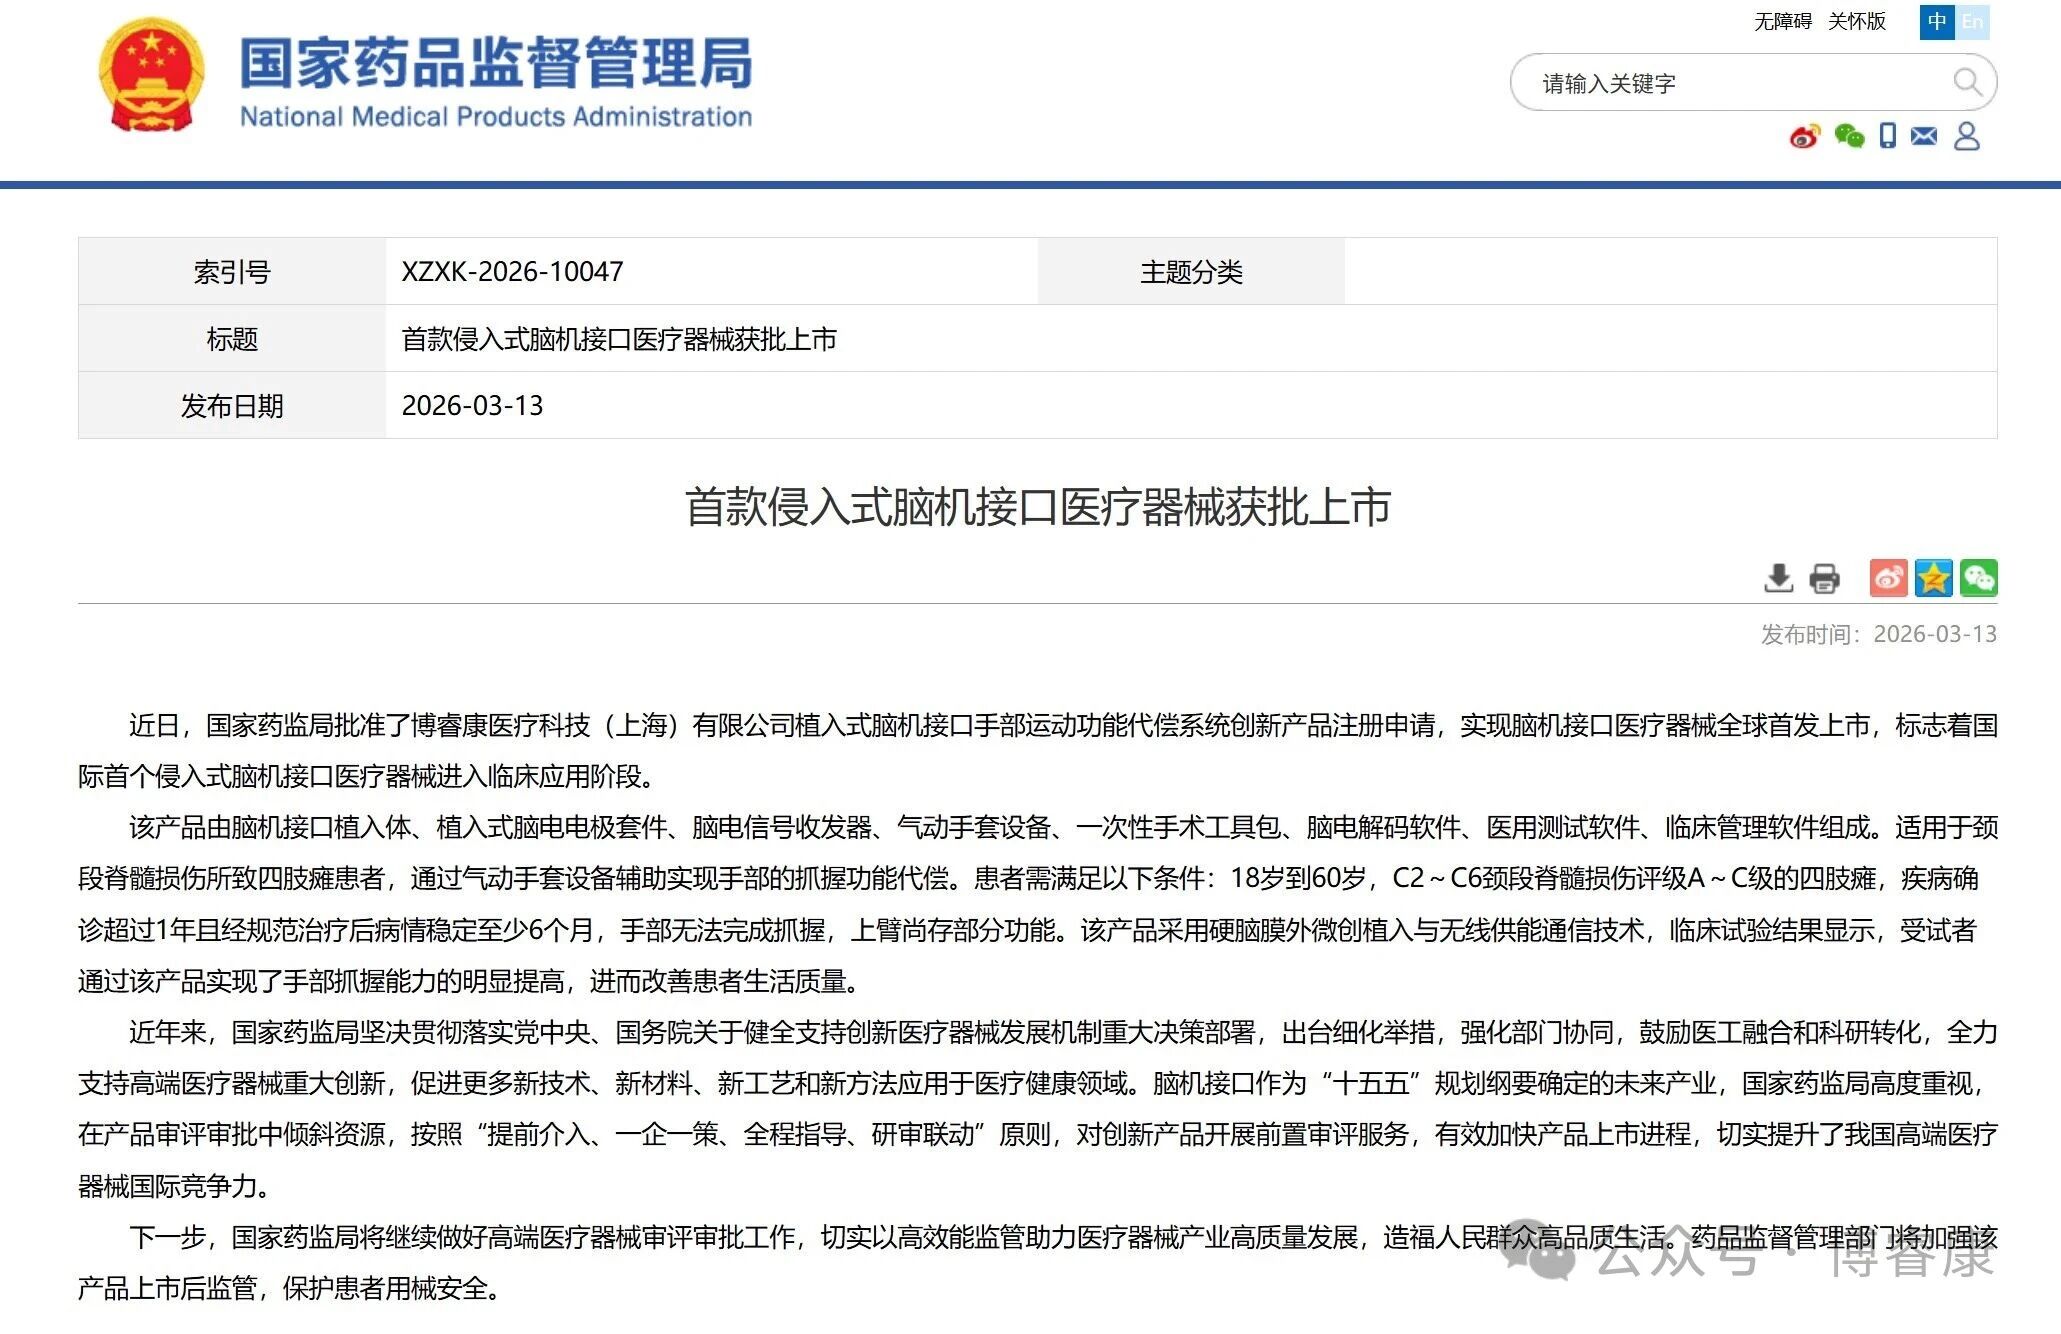2061x1334 pixels.
Task: Click the 国家药品监督管理局 site title
Action: [495, 64]
